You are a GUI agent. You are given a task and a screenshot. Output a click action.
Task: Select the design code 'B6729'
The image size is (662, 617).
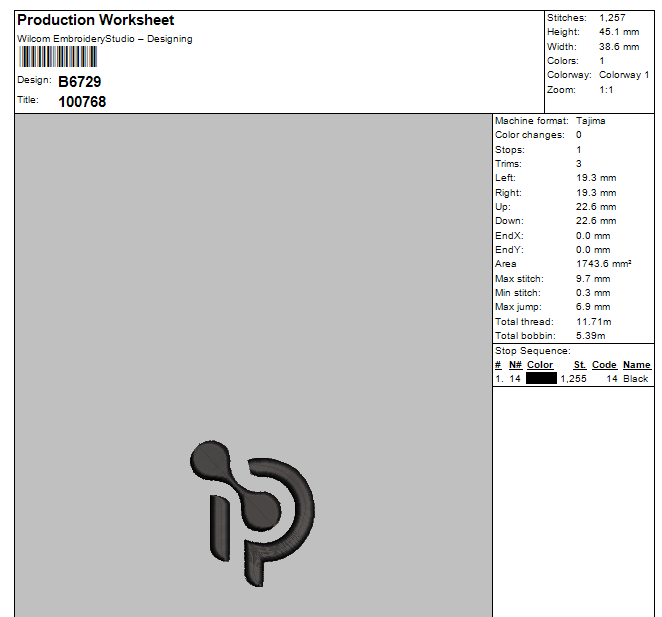coord(80,82)
